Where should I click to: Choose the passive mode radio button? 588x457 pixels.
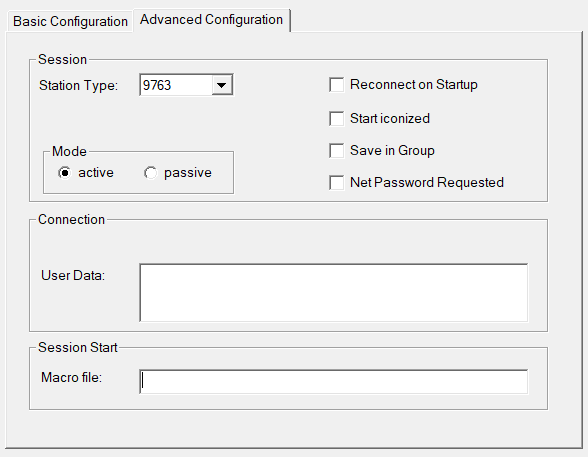pos(150,173)
